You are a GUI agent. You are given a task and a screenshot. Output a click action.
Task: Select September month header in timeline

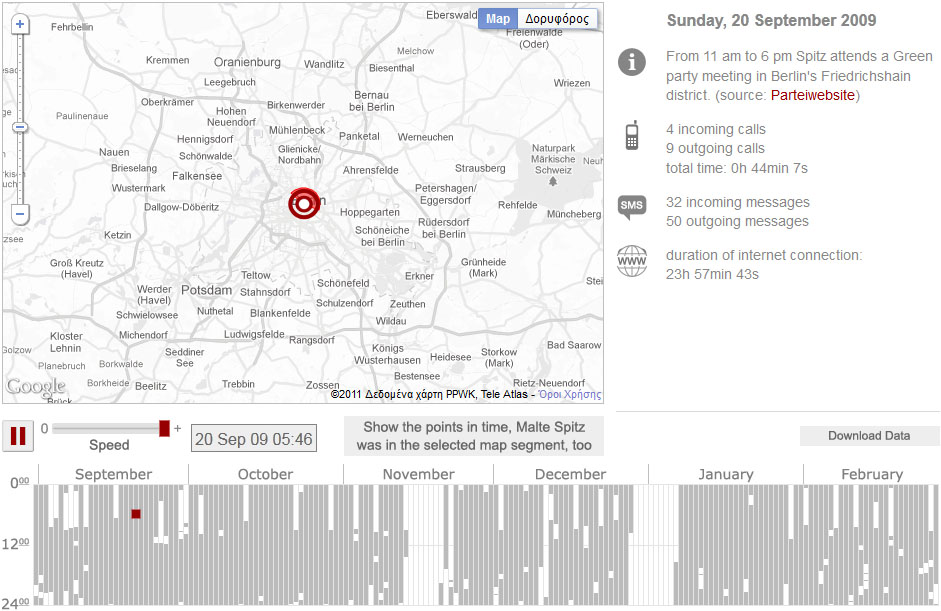coord(113,474)
